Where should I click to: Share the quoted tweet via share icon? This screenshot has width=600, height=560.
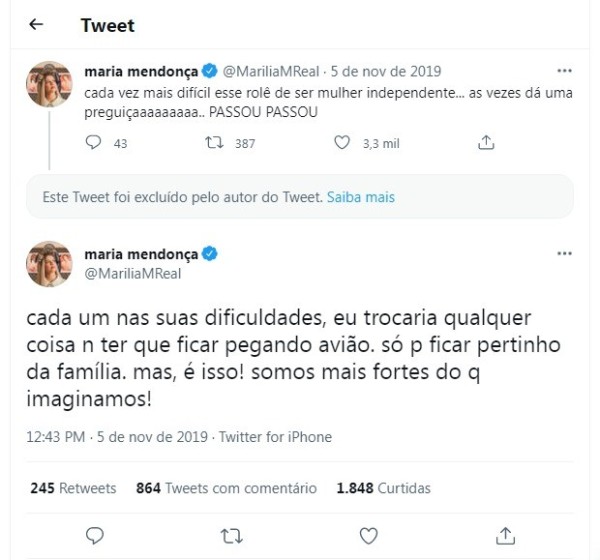tap(487, 143)
